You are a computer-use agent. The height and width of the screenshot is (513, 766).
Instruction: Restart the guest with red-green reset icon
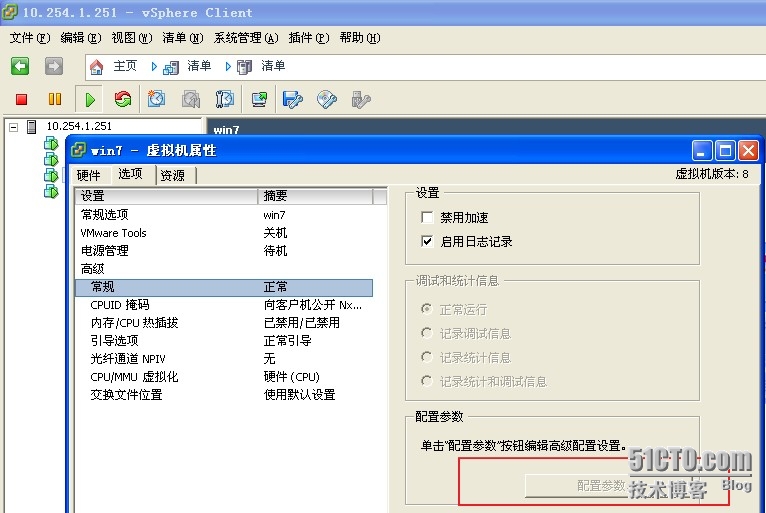click(123, 99)
